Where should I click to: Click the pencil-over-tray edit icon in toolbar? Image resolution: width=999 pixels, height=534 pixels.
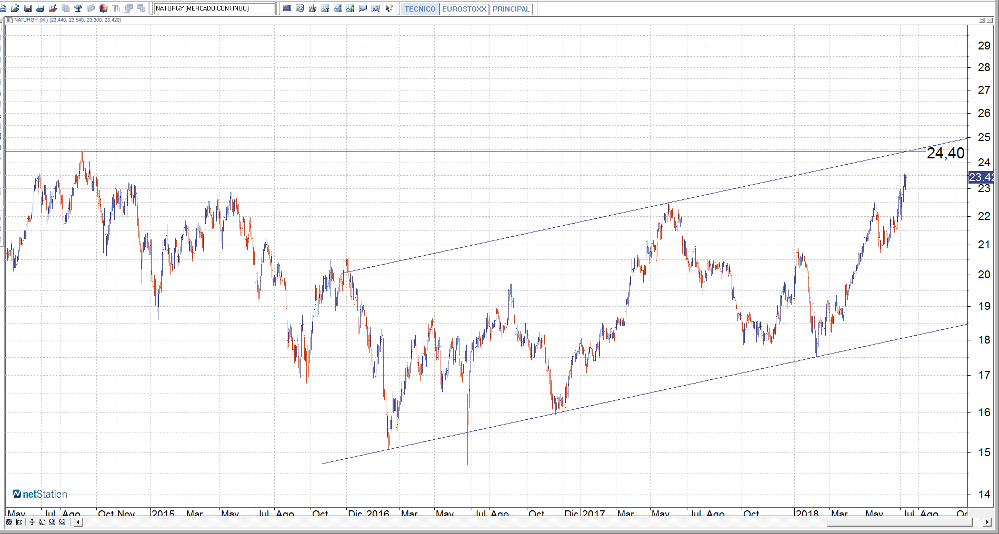click(52, 8)
